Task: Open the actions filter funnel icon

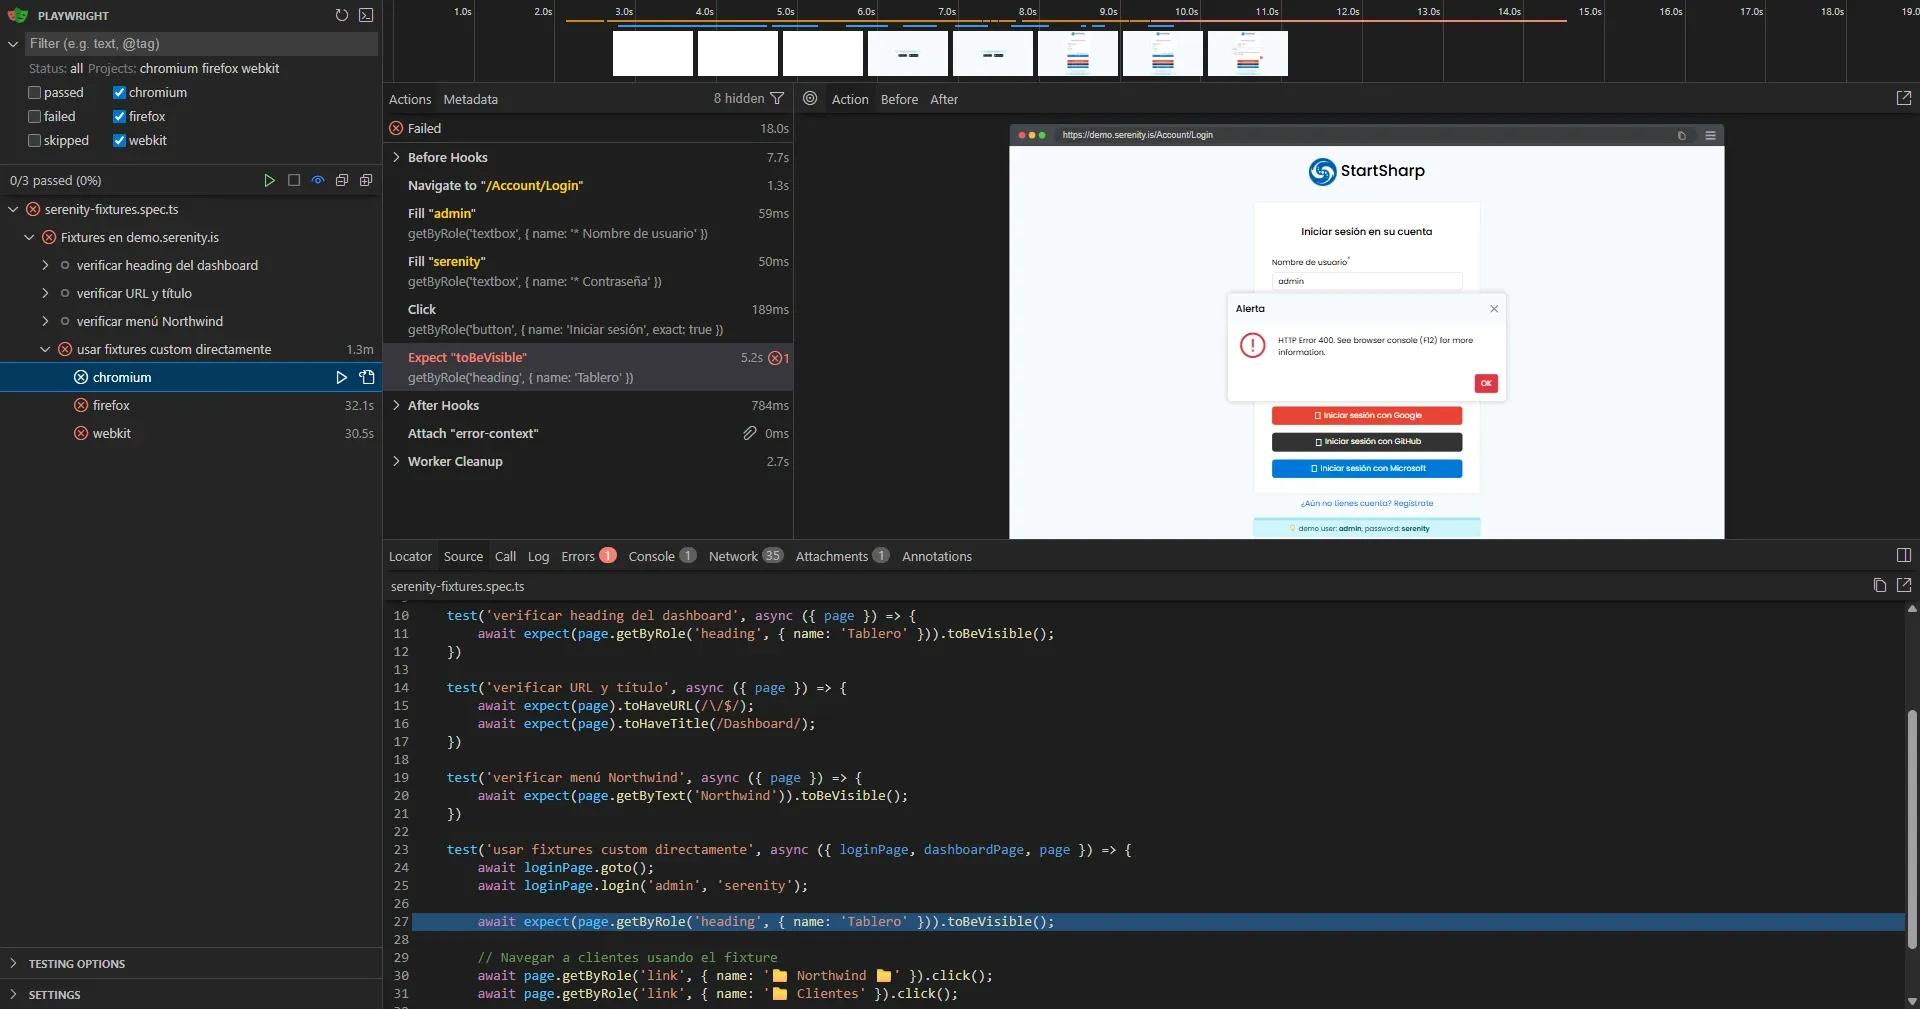Action: pyautogui.click(x=779, y=98)
